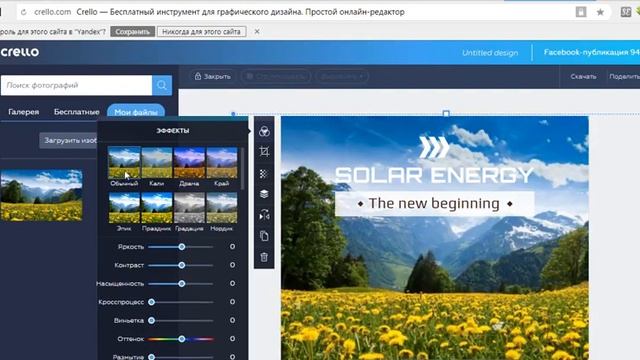Click the Untitled design title
Screen dimensions: 640x360
coord(490,53)
